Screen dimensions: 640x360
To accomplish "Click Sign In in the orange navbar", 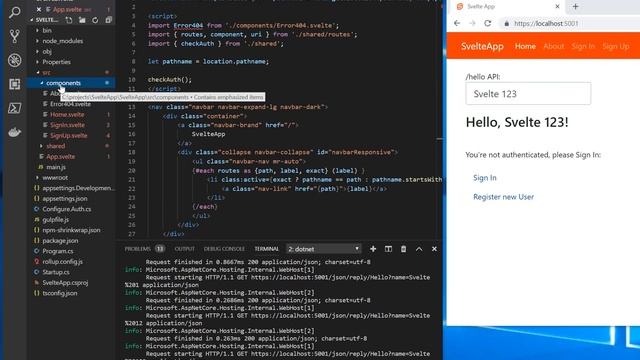I will click(x=583, y=47).
